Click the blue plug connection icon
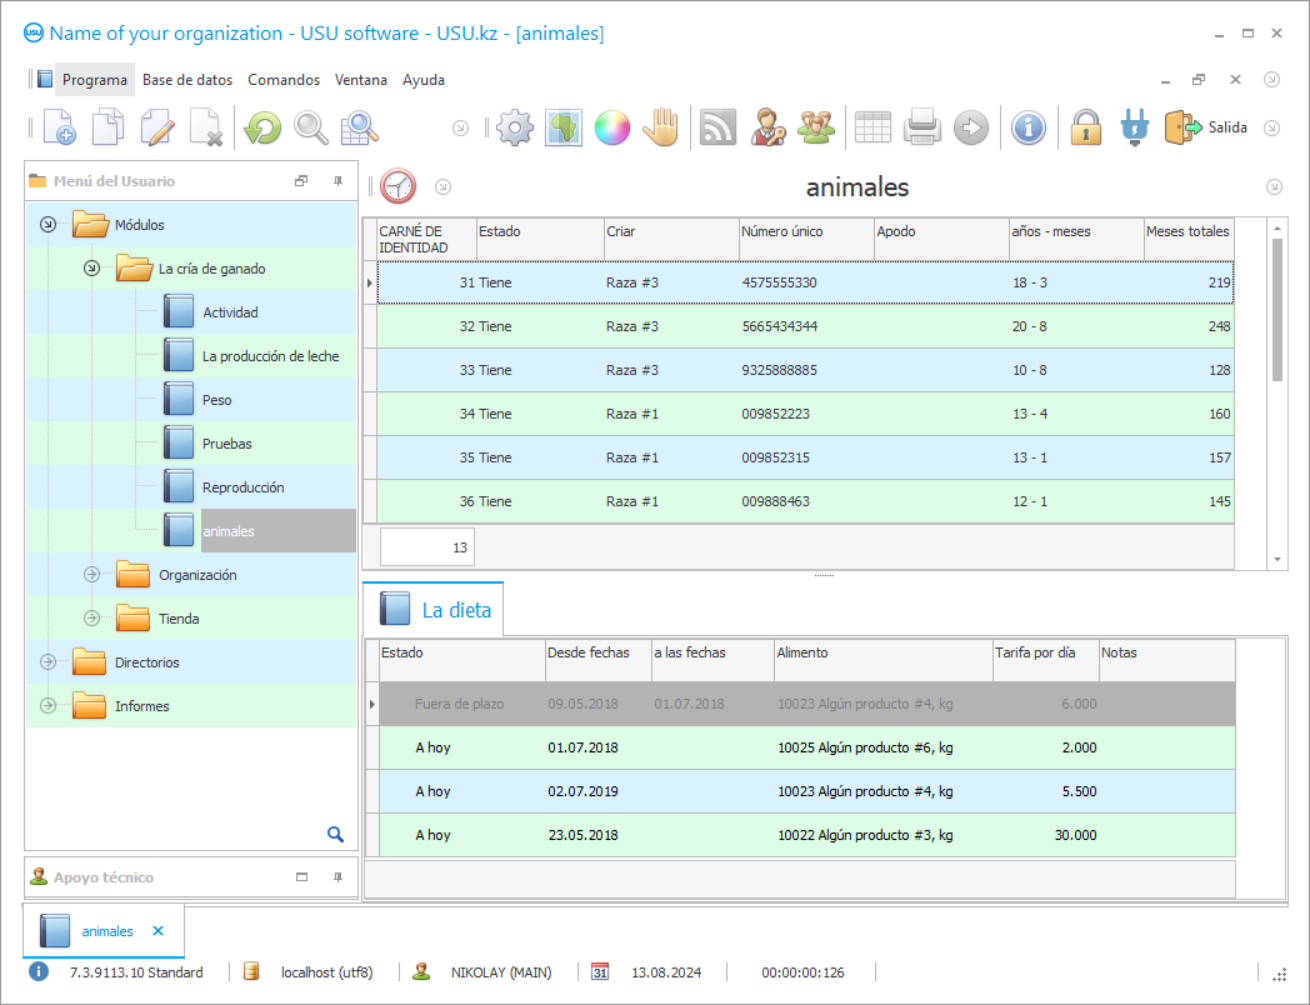1310x1005 pixels. [x=1135, y=128]
